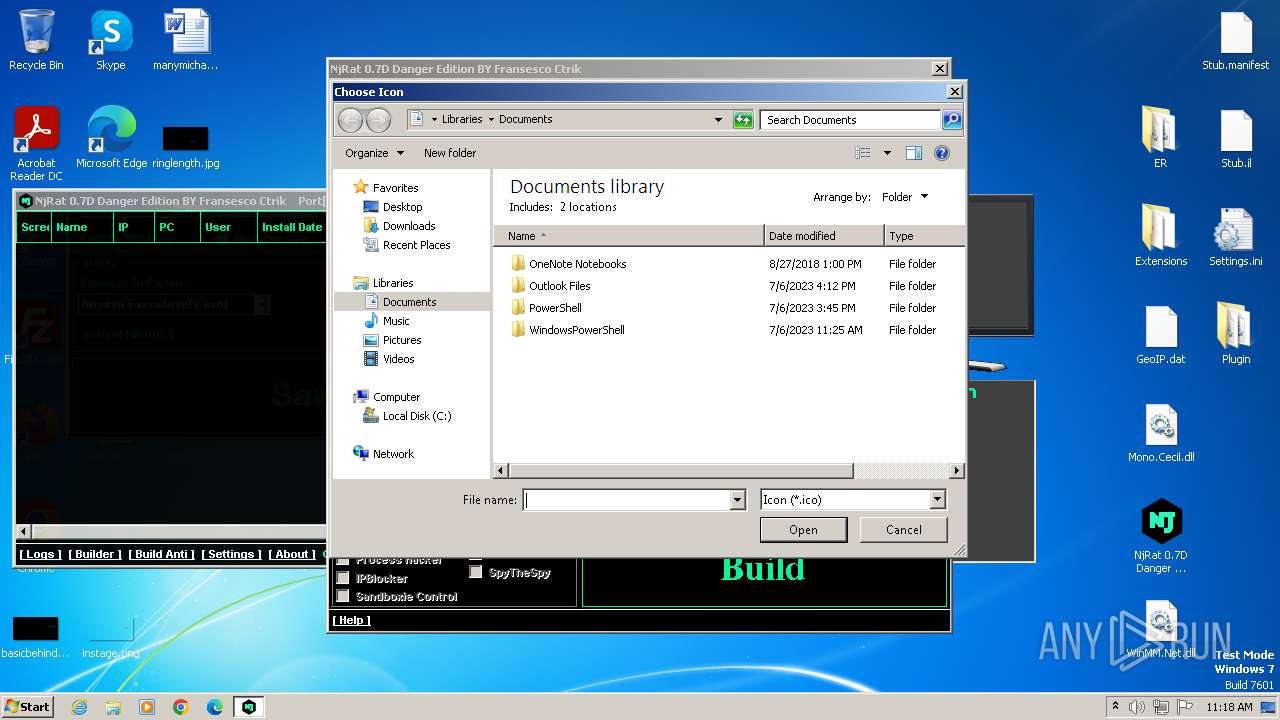
Task: Open the Icon (*.ico) file type dropdown
Action: pyautogui.click(x=937, y=499)
